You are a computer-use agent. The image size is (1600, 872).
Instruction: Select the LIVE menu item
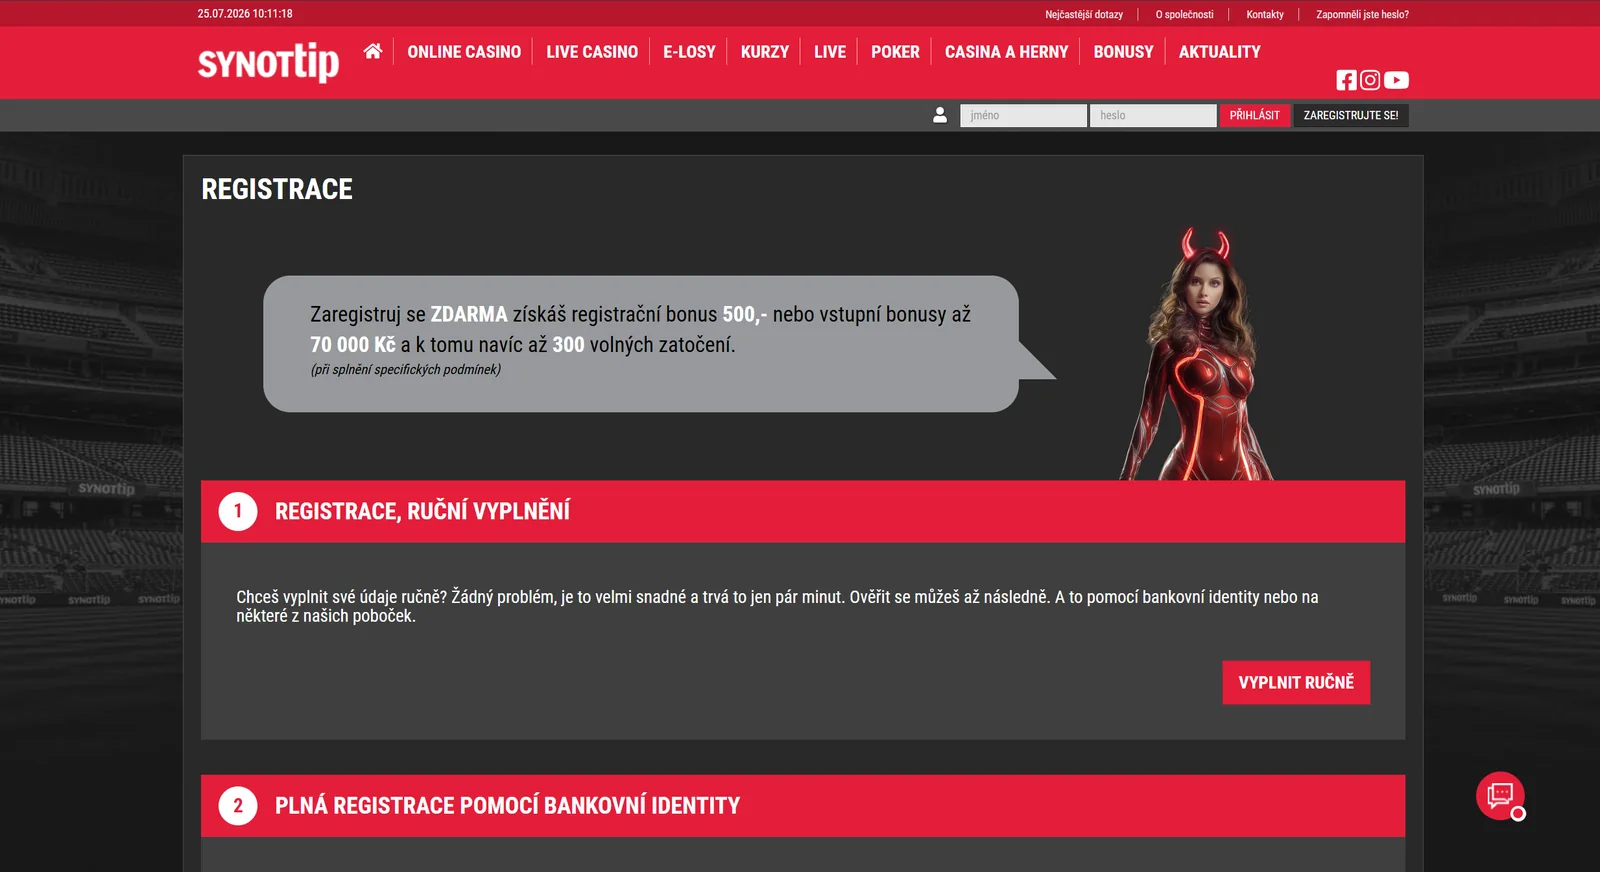(x=830, y=52)
